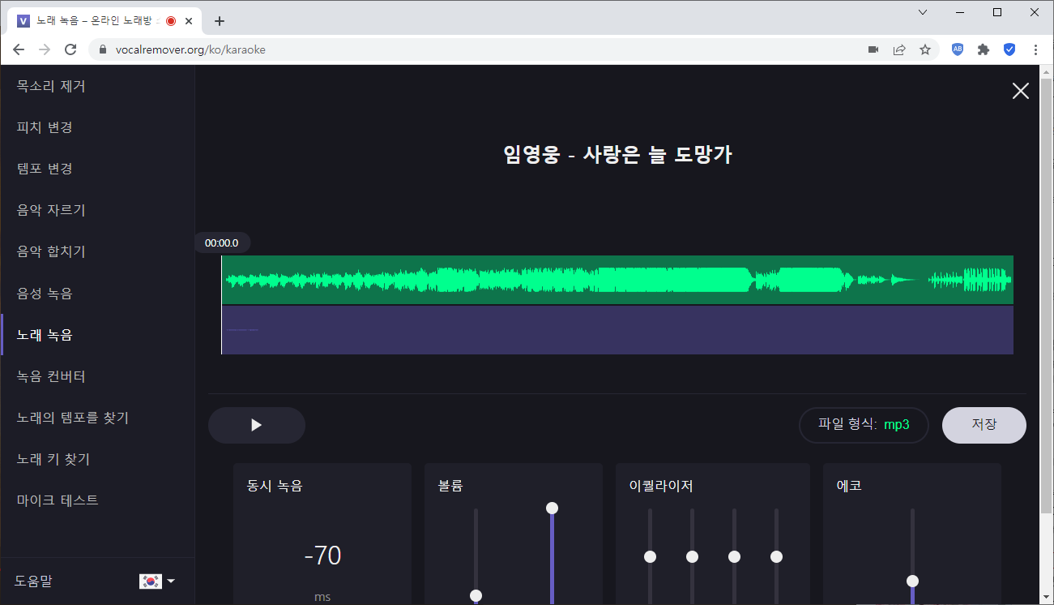Reload the page
This screenshot has height=605, width=1054.
tap(70, 49)
